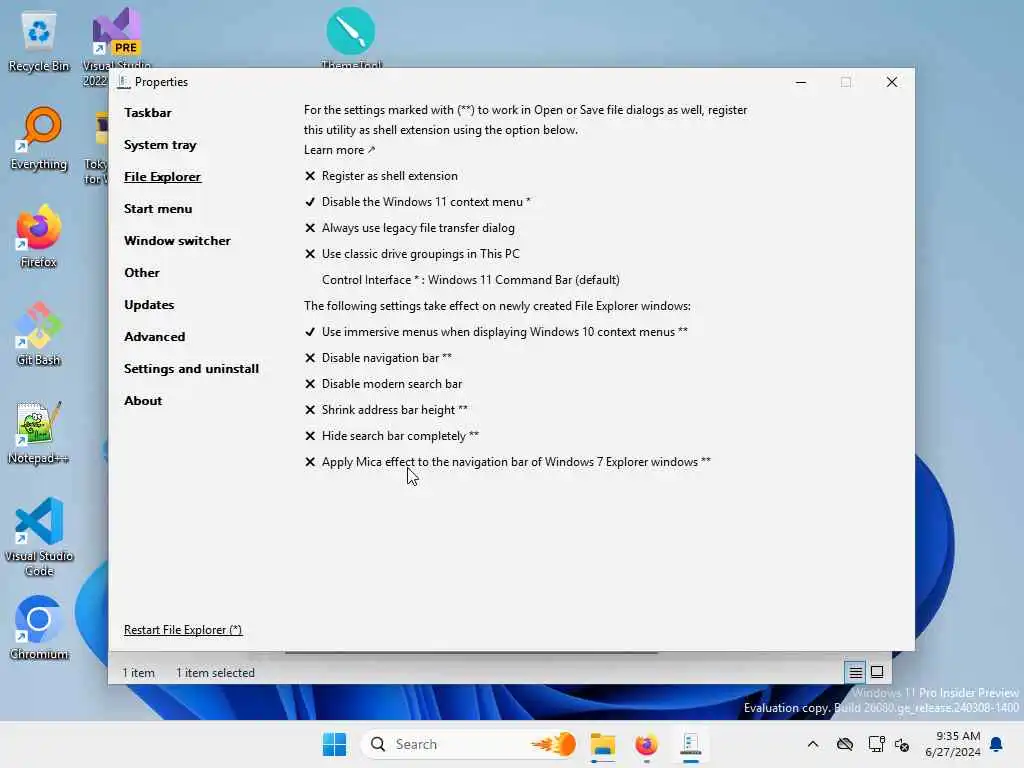Open the Control Interface option selector
The image size is (1024, 768).
click(x=470, y=280)
